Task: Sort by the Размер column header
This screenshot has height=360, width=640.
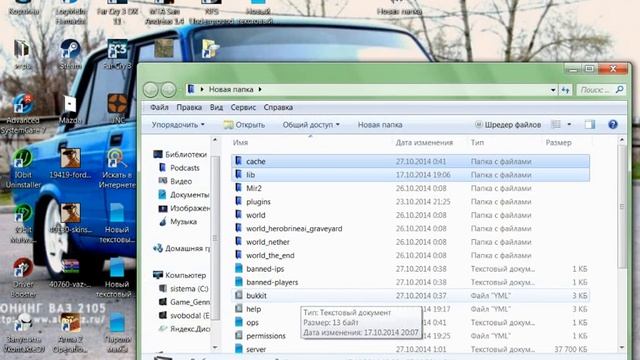Action: tap(558, 142)
